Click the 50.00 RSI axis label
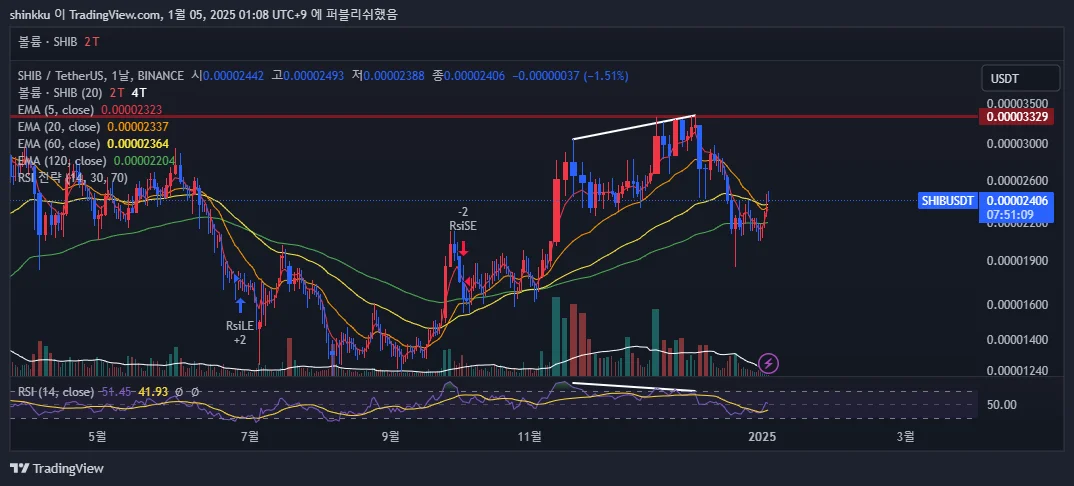Image resolution: width=1074 pixels, height=486 pixels. point(1001,405)
